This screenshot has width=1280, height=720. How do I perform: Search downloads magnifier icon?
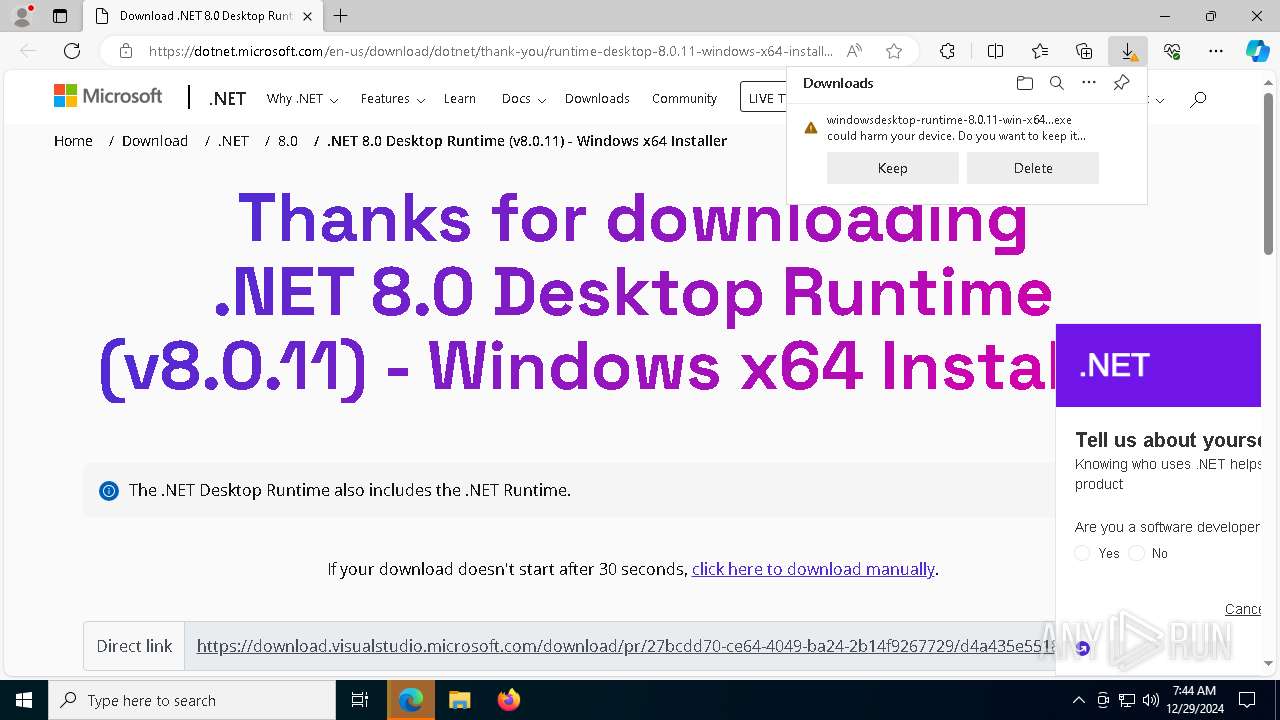1056,83
